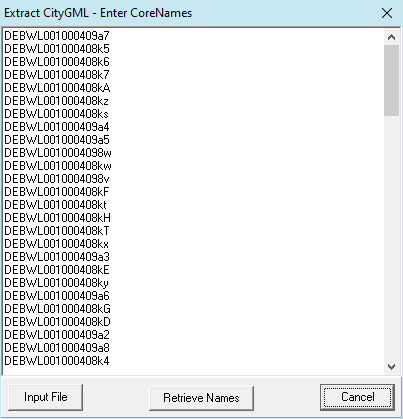Select line DEBWL001000408kF
Screen dimensions: 403x419
point(57,192)
